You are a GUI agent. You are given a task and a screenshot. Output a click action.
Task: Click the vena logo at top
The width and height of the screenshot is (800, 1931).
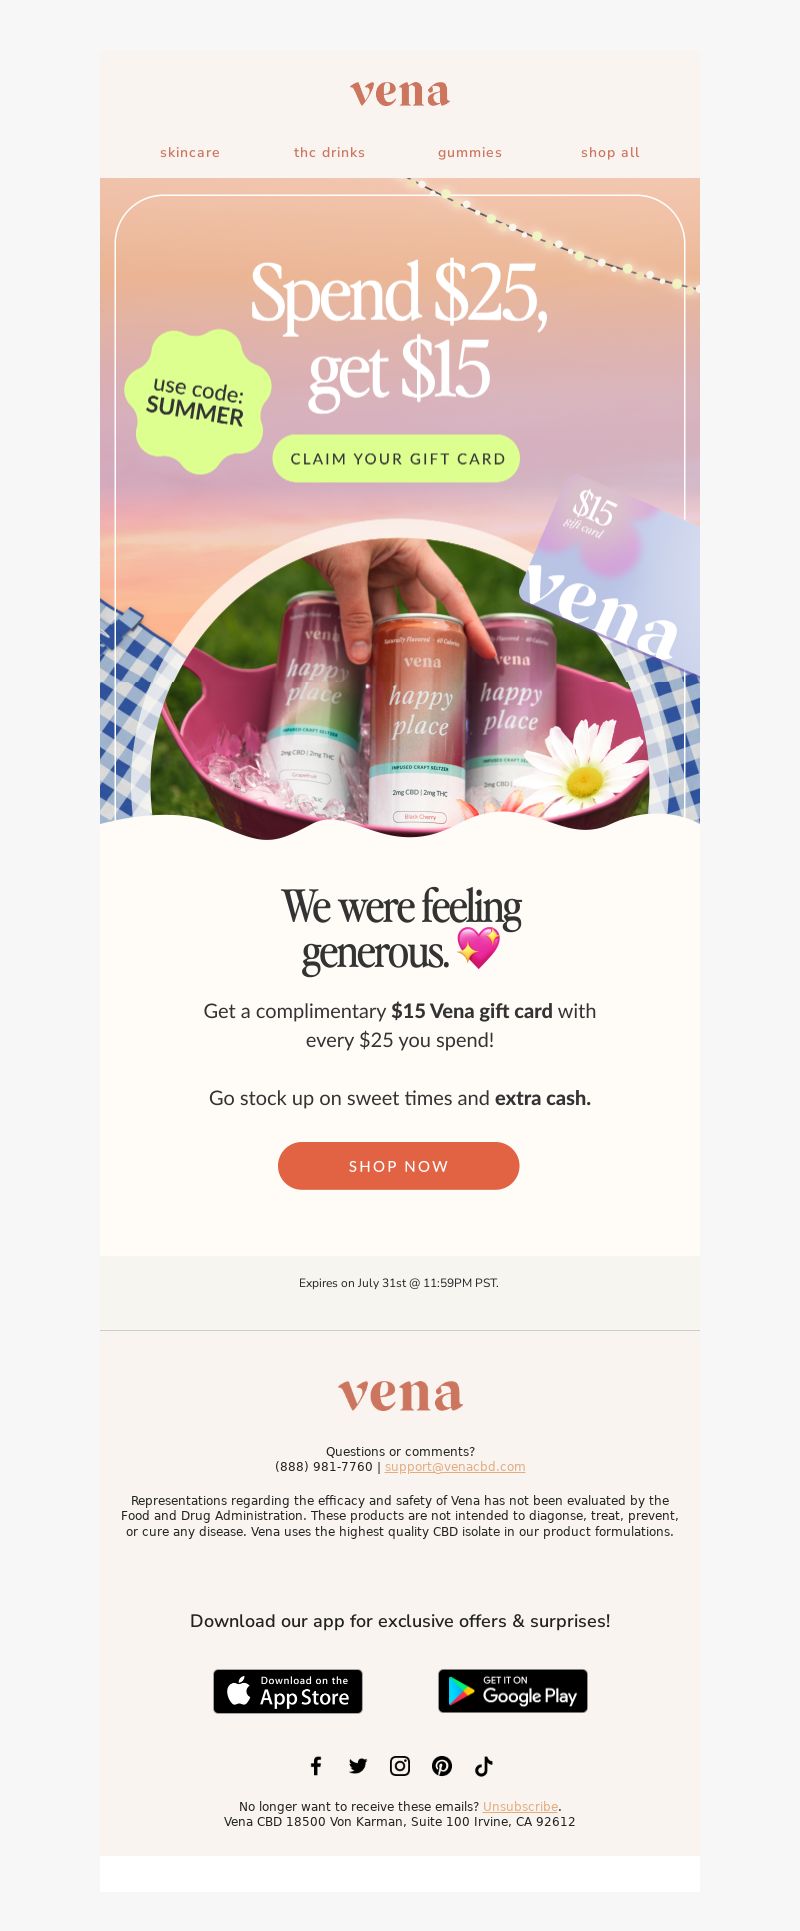[400, 93]
